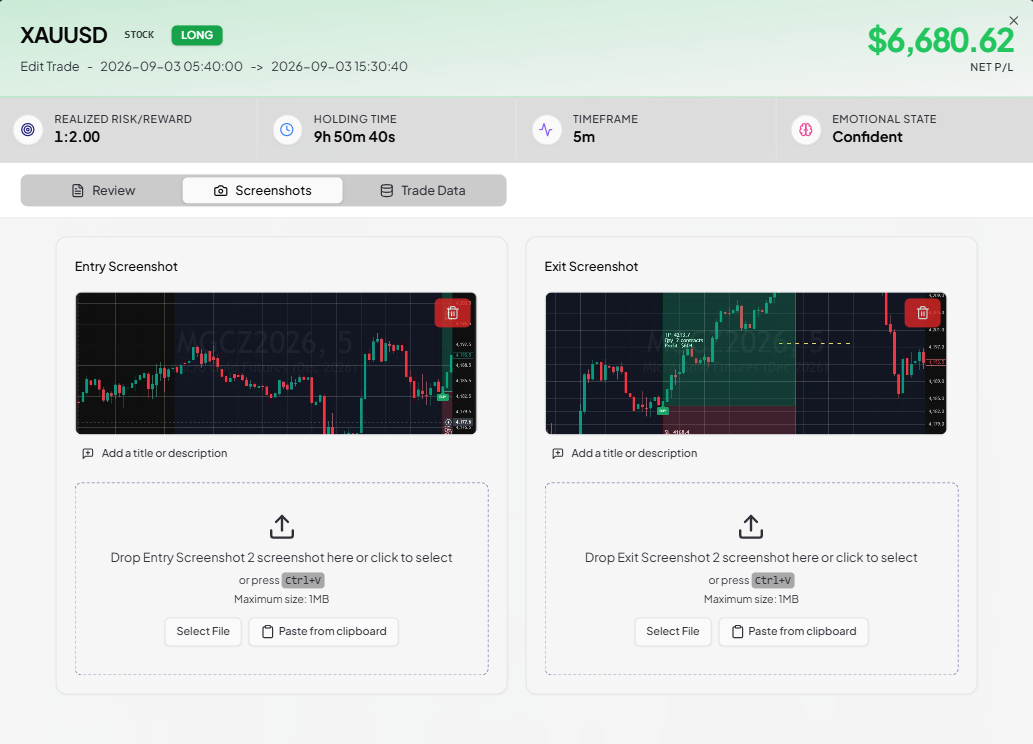Viewport: 1033px width, 744px height.
Task: Click the XAUUSD symbol title
Action: click(x=63, y=35)
